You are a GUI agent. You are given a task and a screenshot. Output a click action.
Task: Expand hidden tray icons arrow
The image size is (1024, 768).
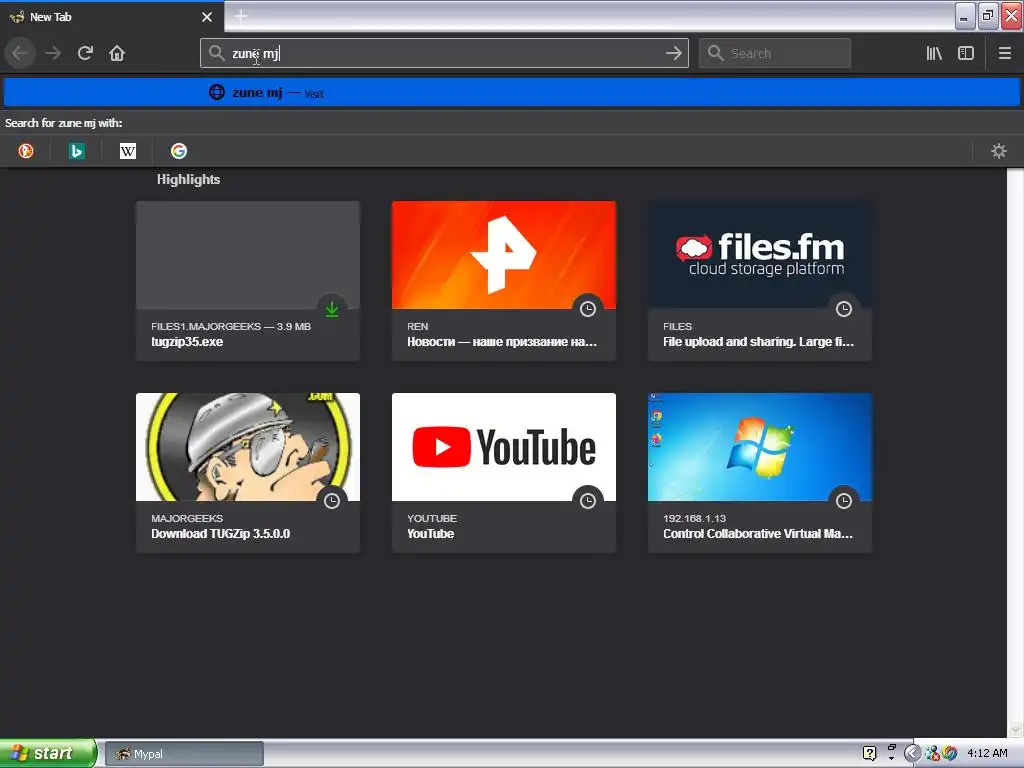(912, 753)
